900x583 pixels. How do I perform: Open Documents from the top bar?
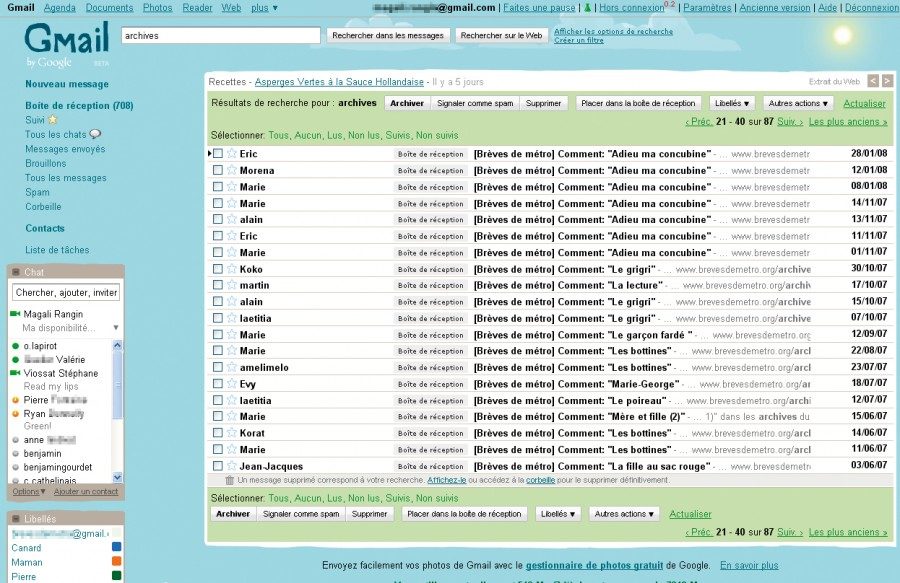pyautogui.click(x=109, y=7)
